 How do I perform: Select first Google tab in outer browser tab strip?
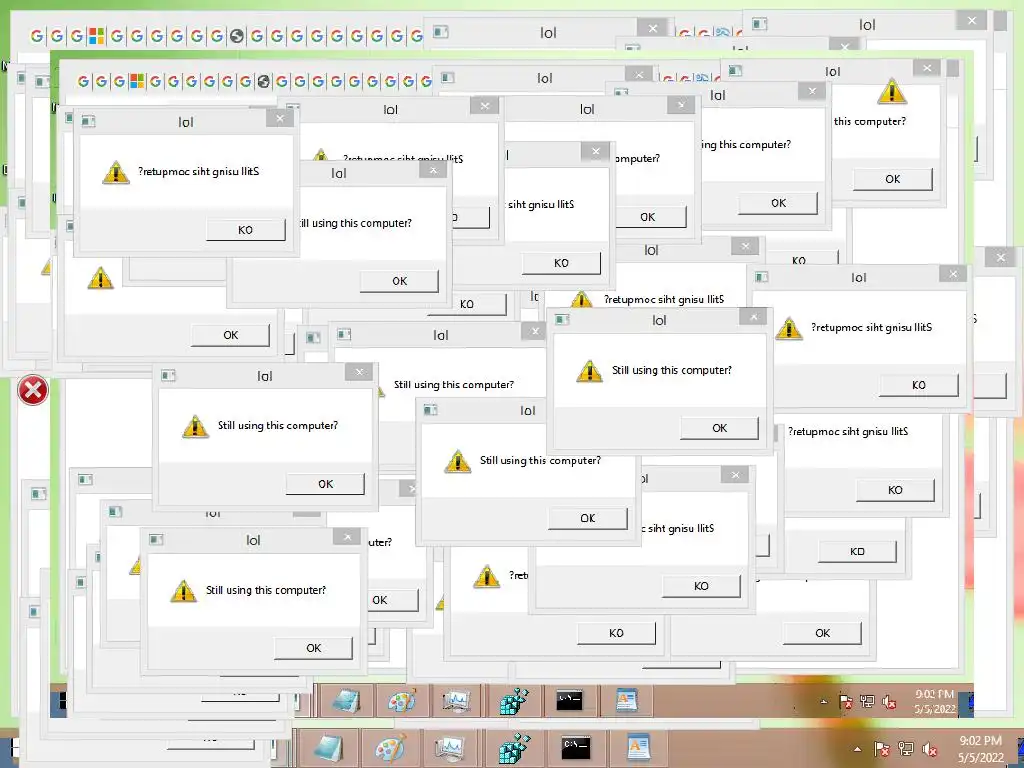pos(37,36)
